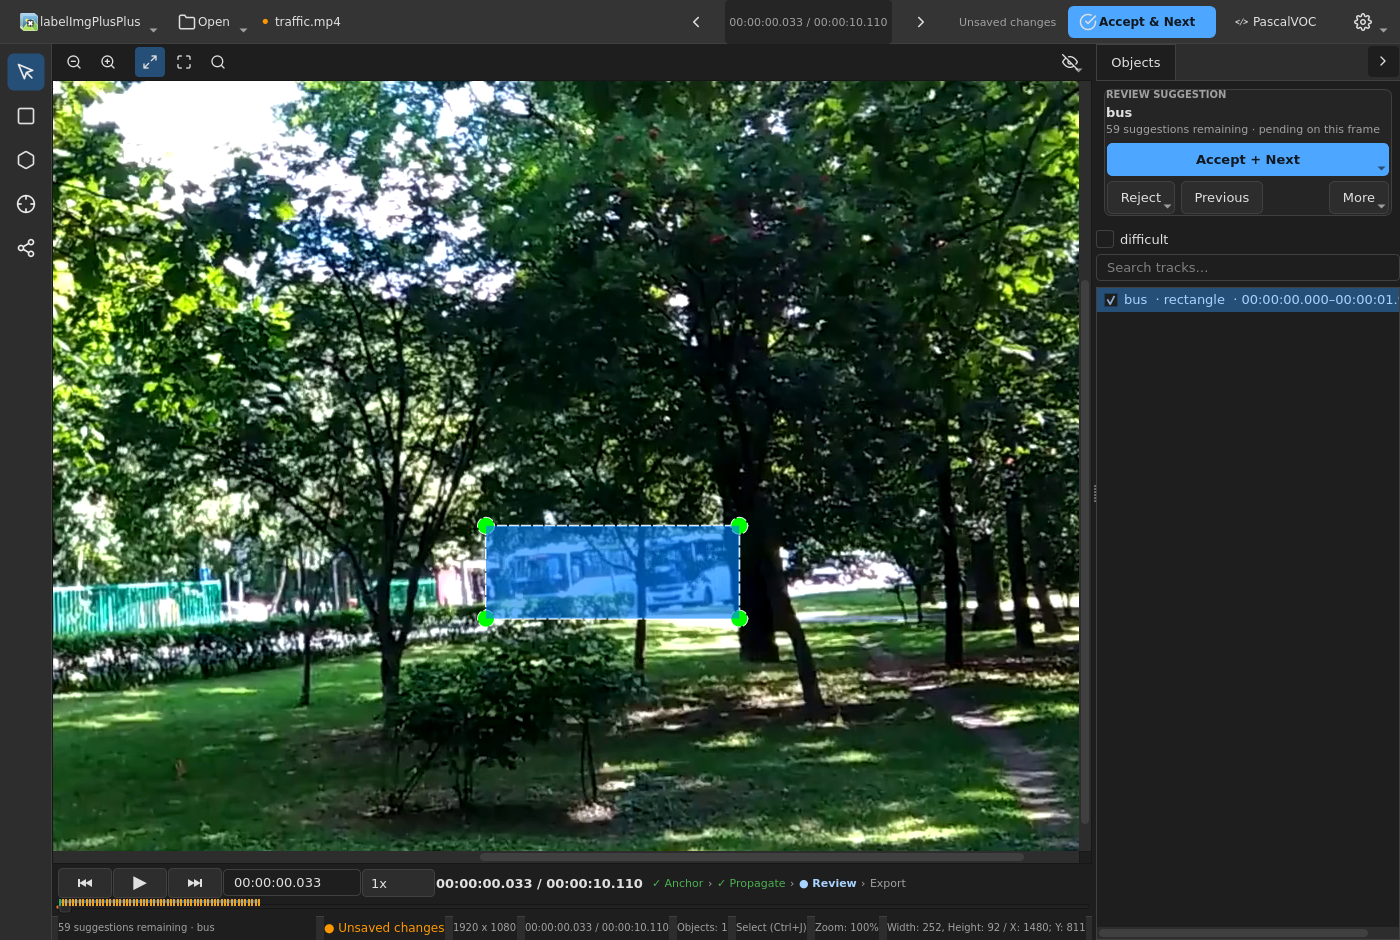Go to next frame with right chevron
This screenshot has width=1400, height=940.
pos(921,22)
